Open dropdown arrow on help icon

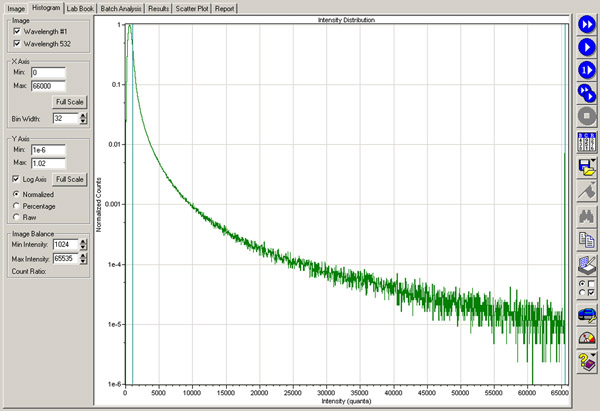[x=594, y=355]
